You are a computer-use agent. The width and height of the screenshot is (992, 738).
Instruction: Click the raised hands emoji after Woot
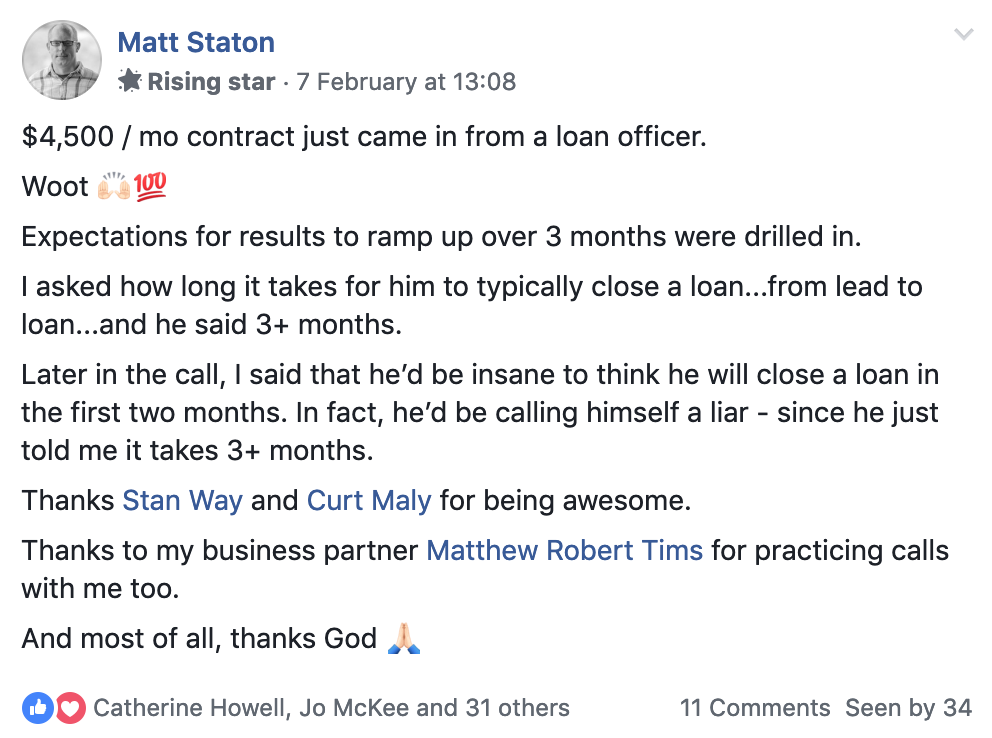pyautogui.click(x=115, y=186)
